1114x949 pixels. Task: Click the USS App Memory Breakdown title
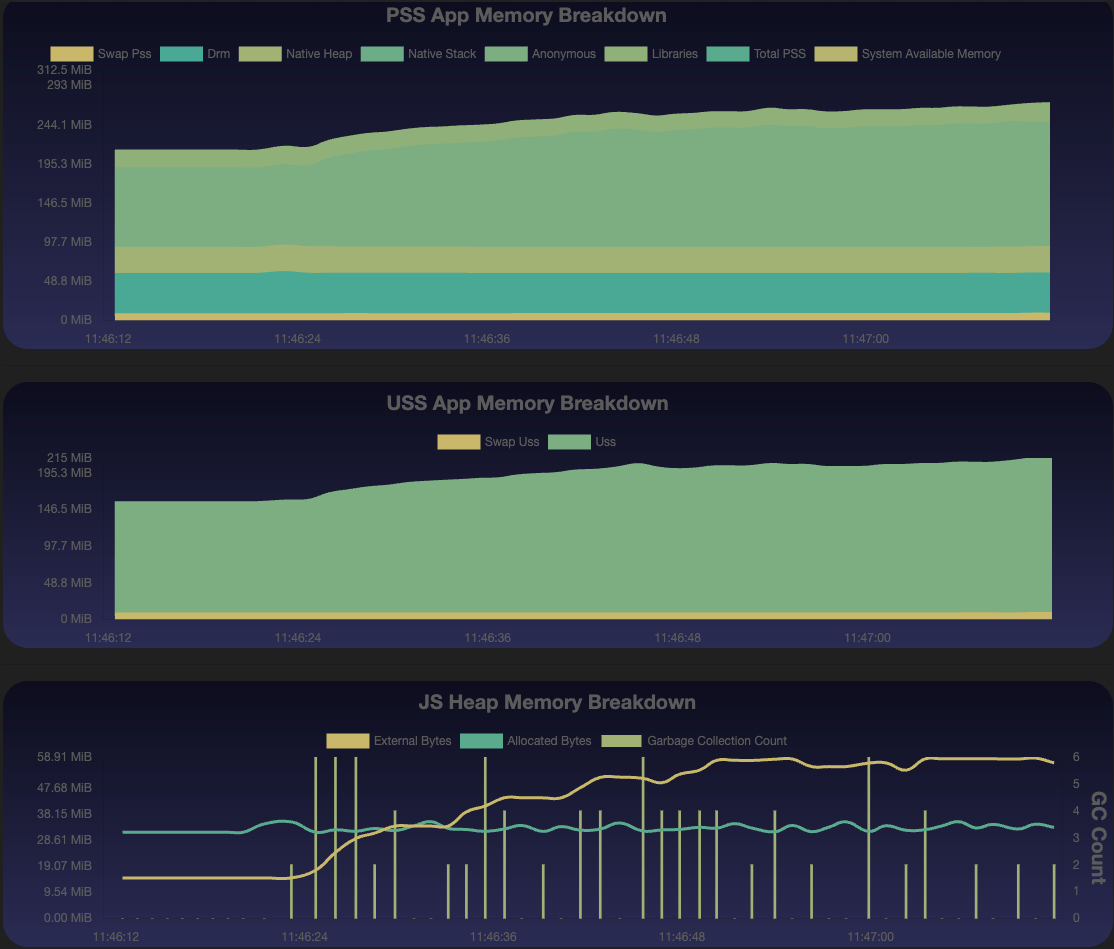(528, 403)
